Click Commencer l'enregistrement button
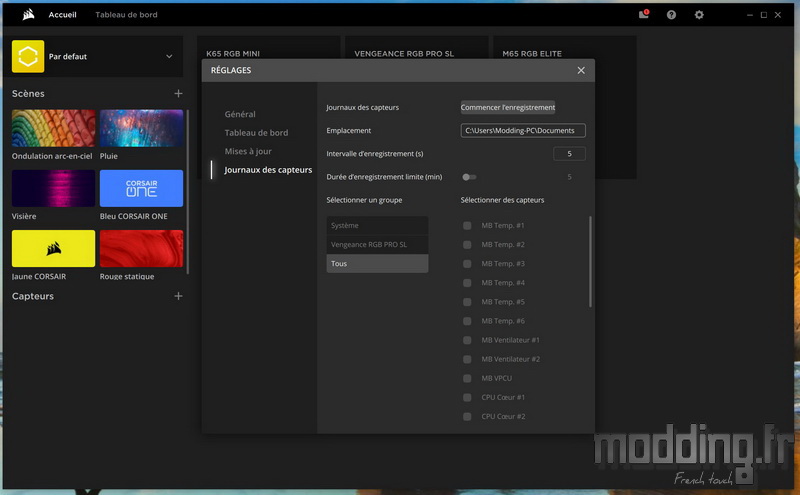This screenshot has width=800, height=495. pos(508,107)
